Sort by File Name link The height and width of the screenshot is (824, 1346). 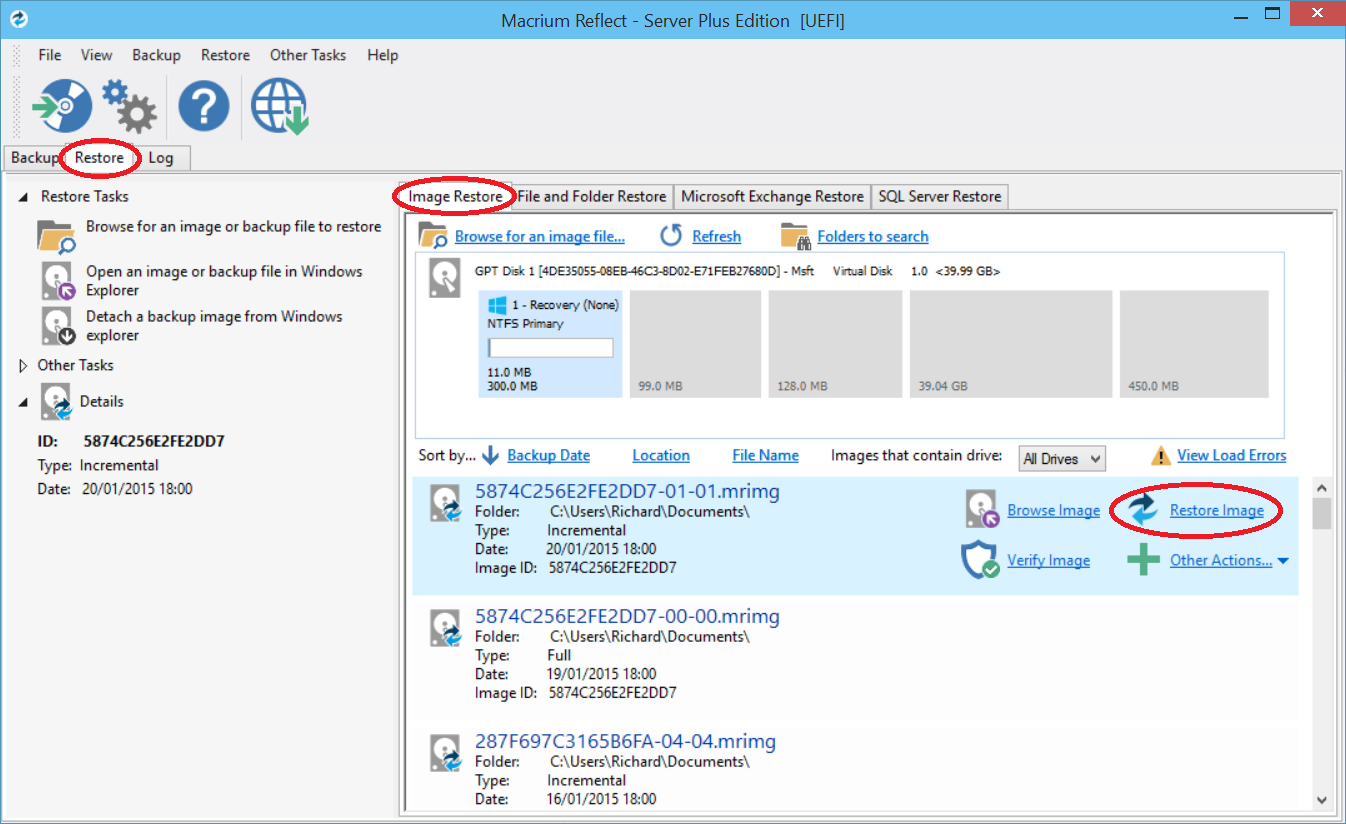pyautogui.click(x=766, y=455)
